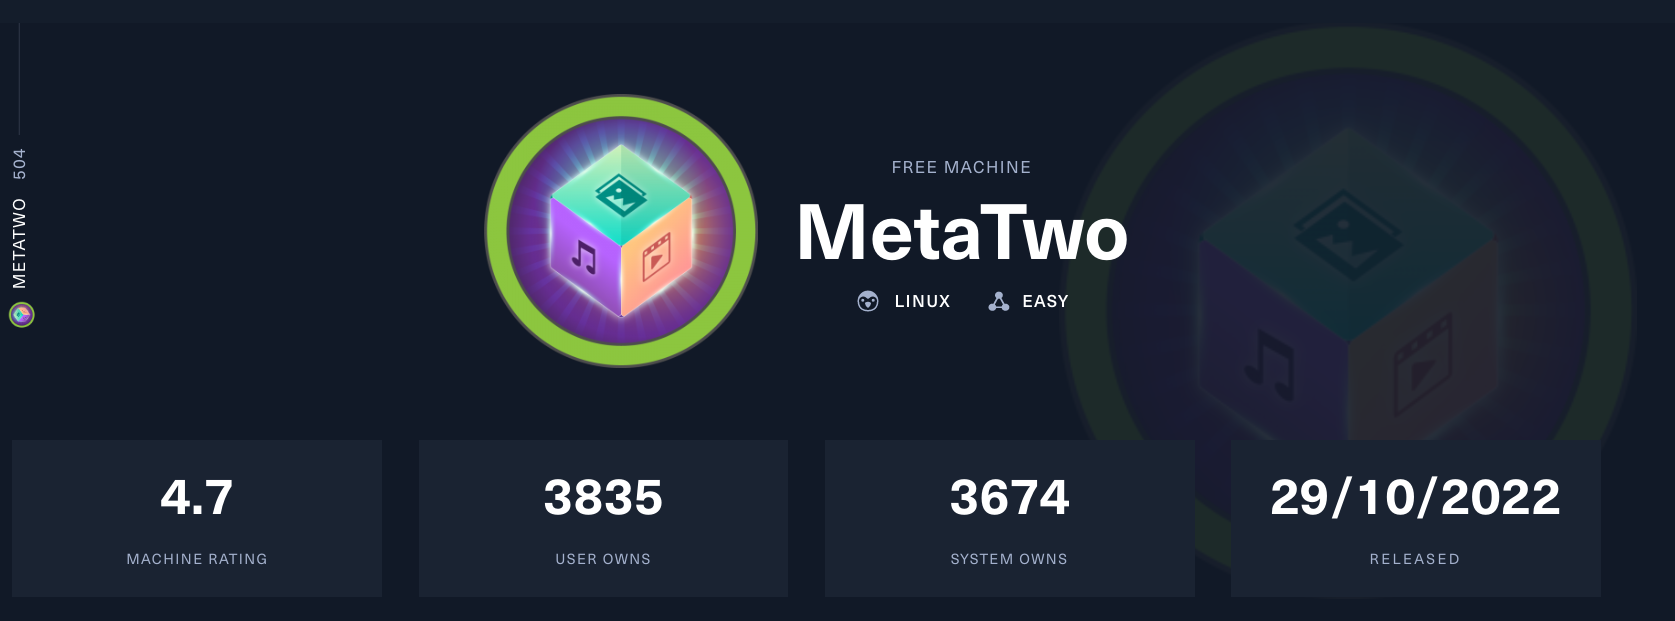Viewport: 1675px width, 621px height.
Task: Click the 504 sidebar number
Action: (20, 163)
